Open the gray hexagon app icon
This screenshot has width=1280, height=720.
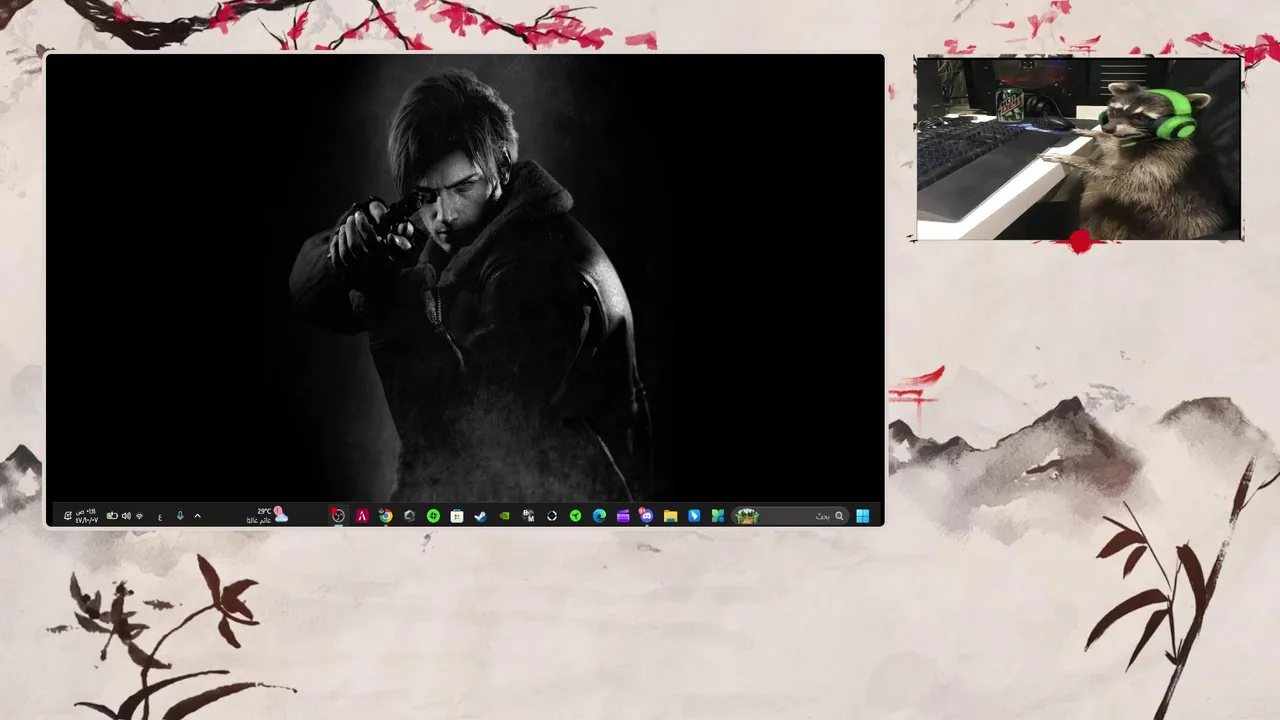point(409,516)
